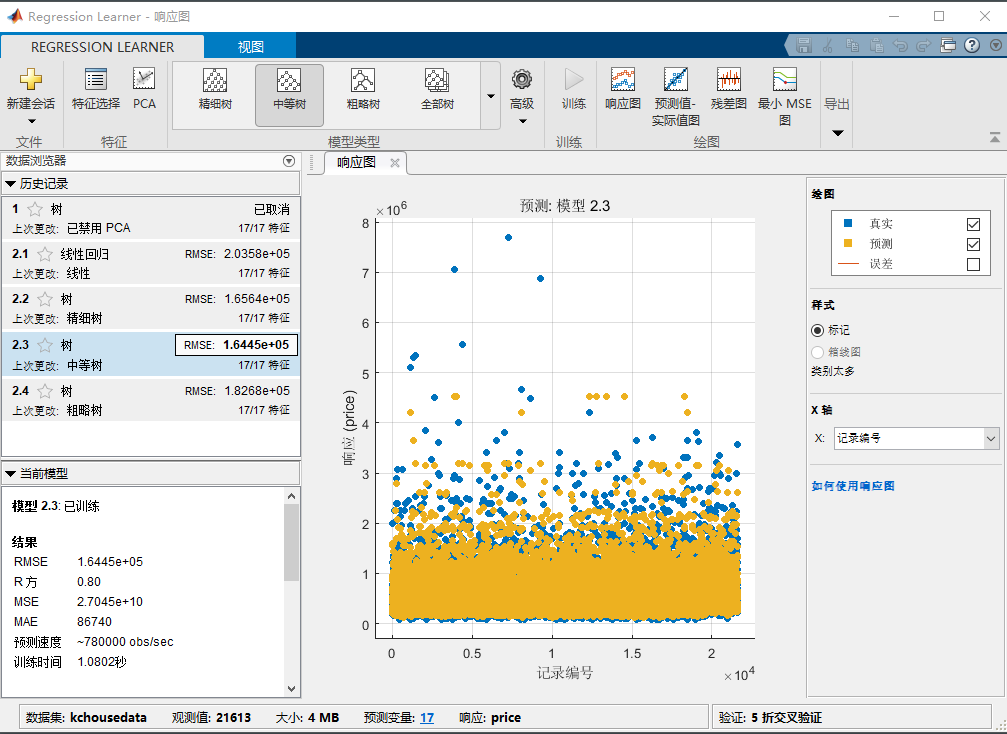Select the 标记 radio button

pyautogui.click(x=818, y=330)
